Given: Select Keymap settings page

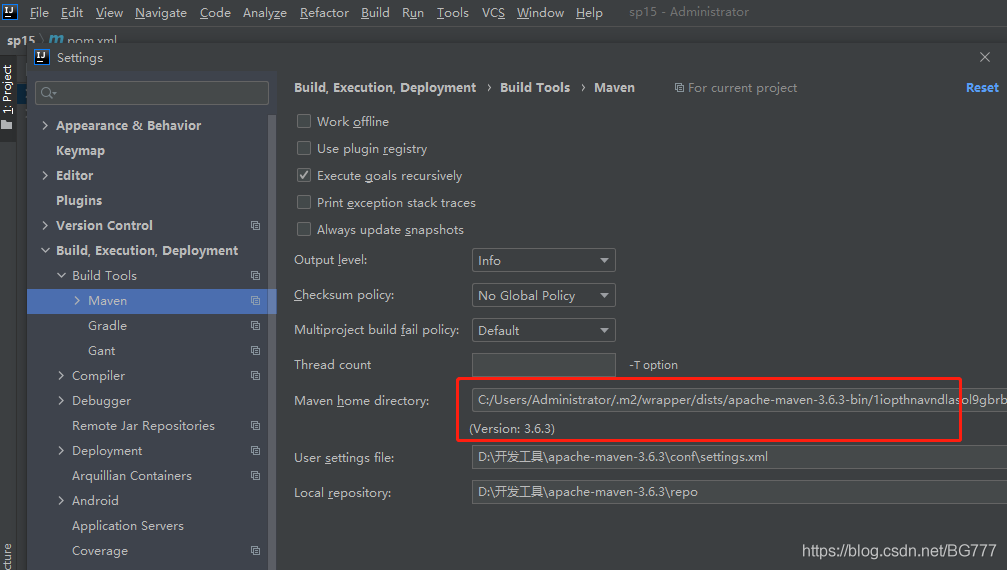Looking at the screenshot, I should point(80,150).
